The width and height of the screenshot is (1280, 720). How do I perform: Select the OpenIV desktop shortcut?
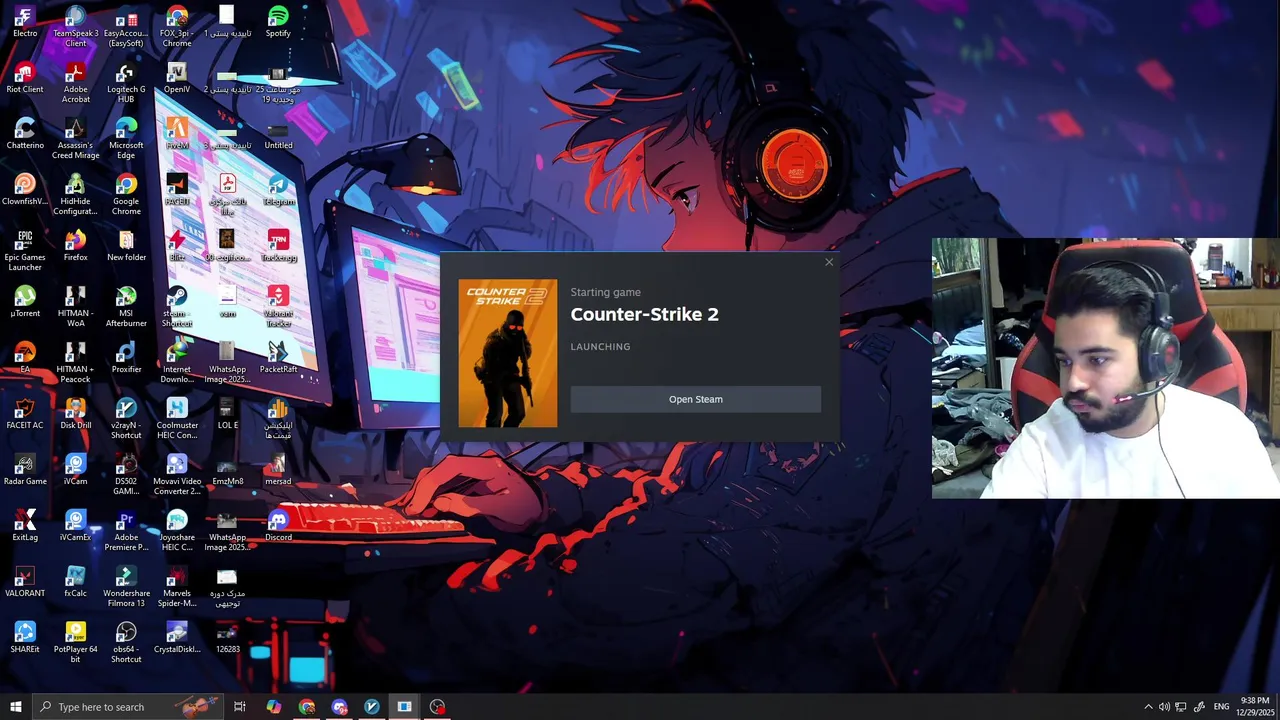176,78
